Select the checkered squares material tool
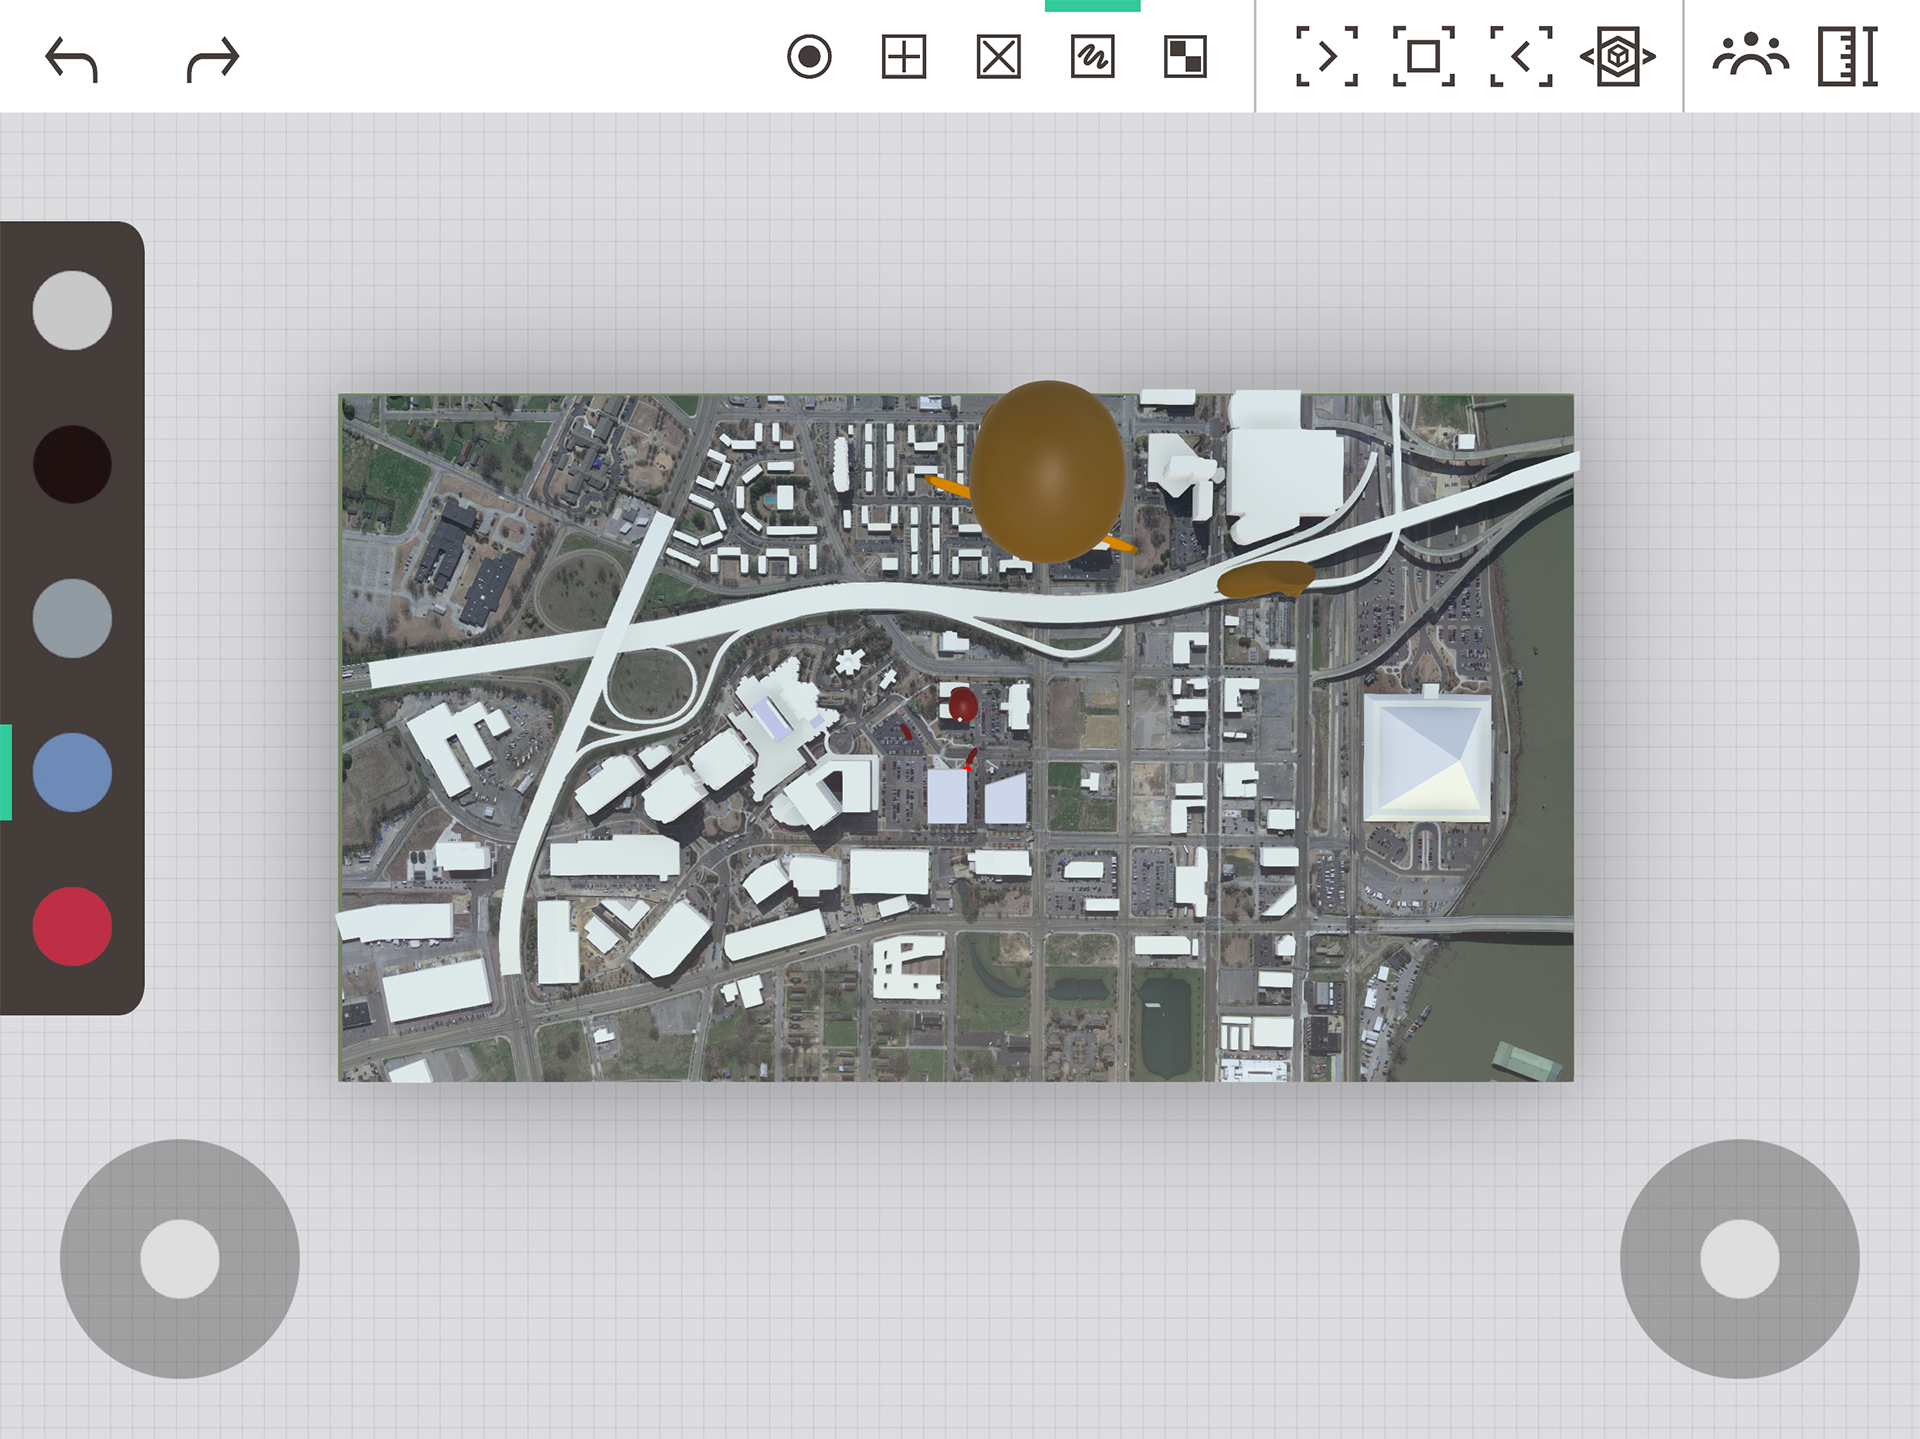Image resolution: width=1920 pixels, height=1439 pixels. tap(1186, 57)
